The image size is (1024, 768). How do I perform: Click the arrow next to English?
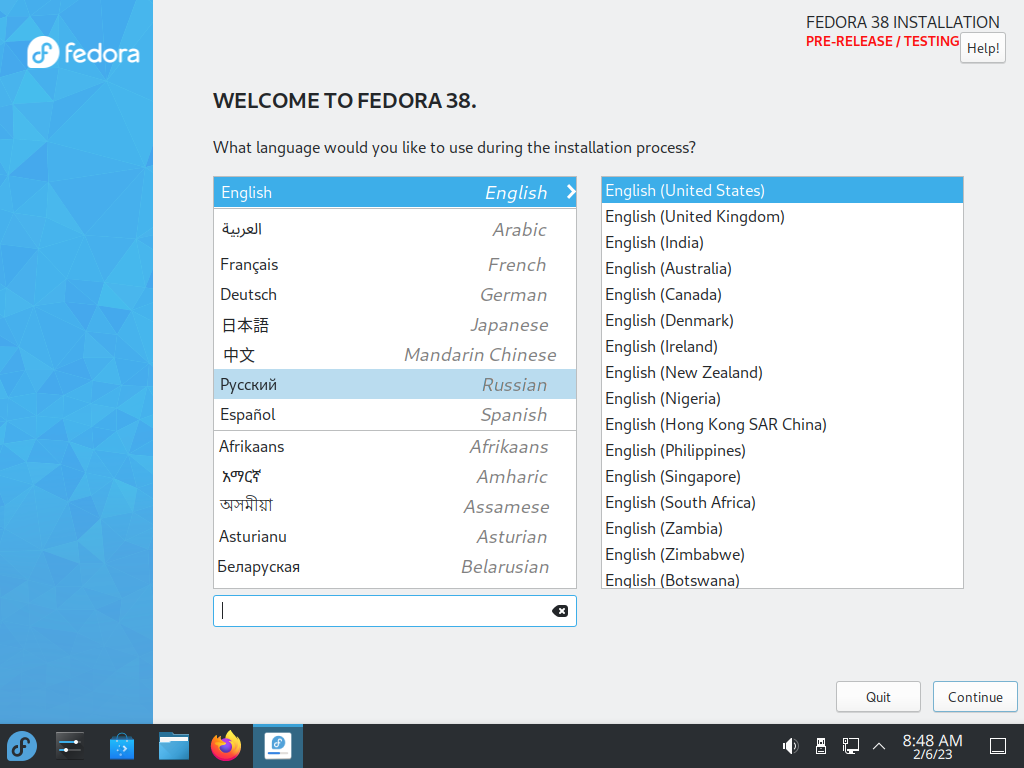coord(571,192)
